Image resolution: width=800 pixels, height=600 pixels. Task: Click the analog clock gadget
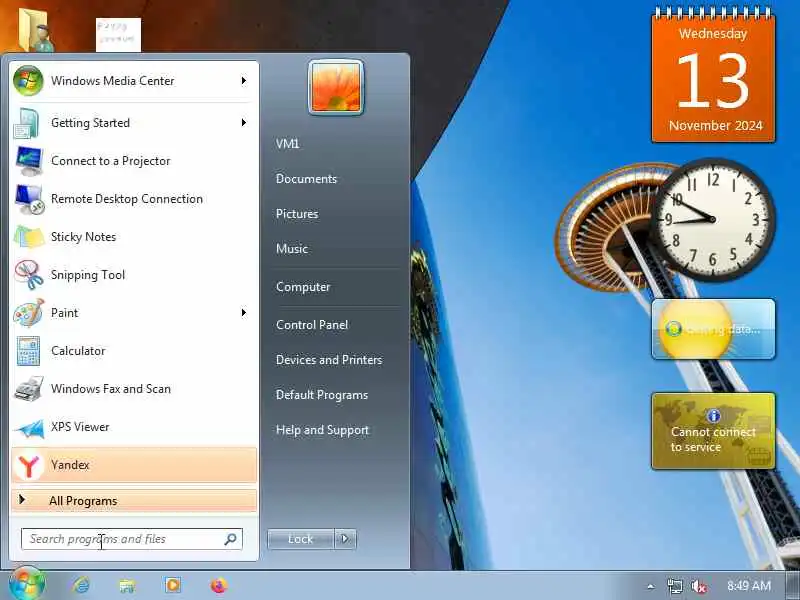pyautogui.click(x=712, y=219)
